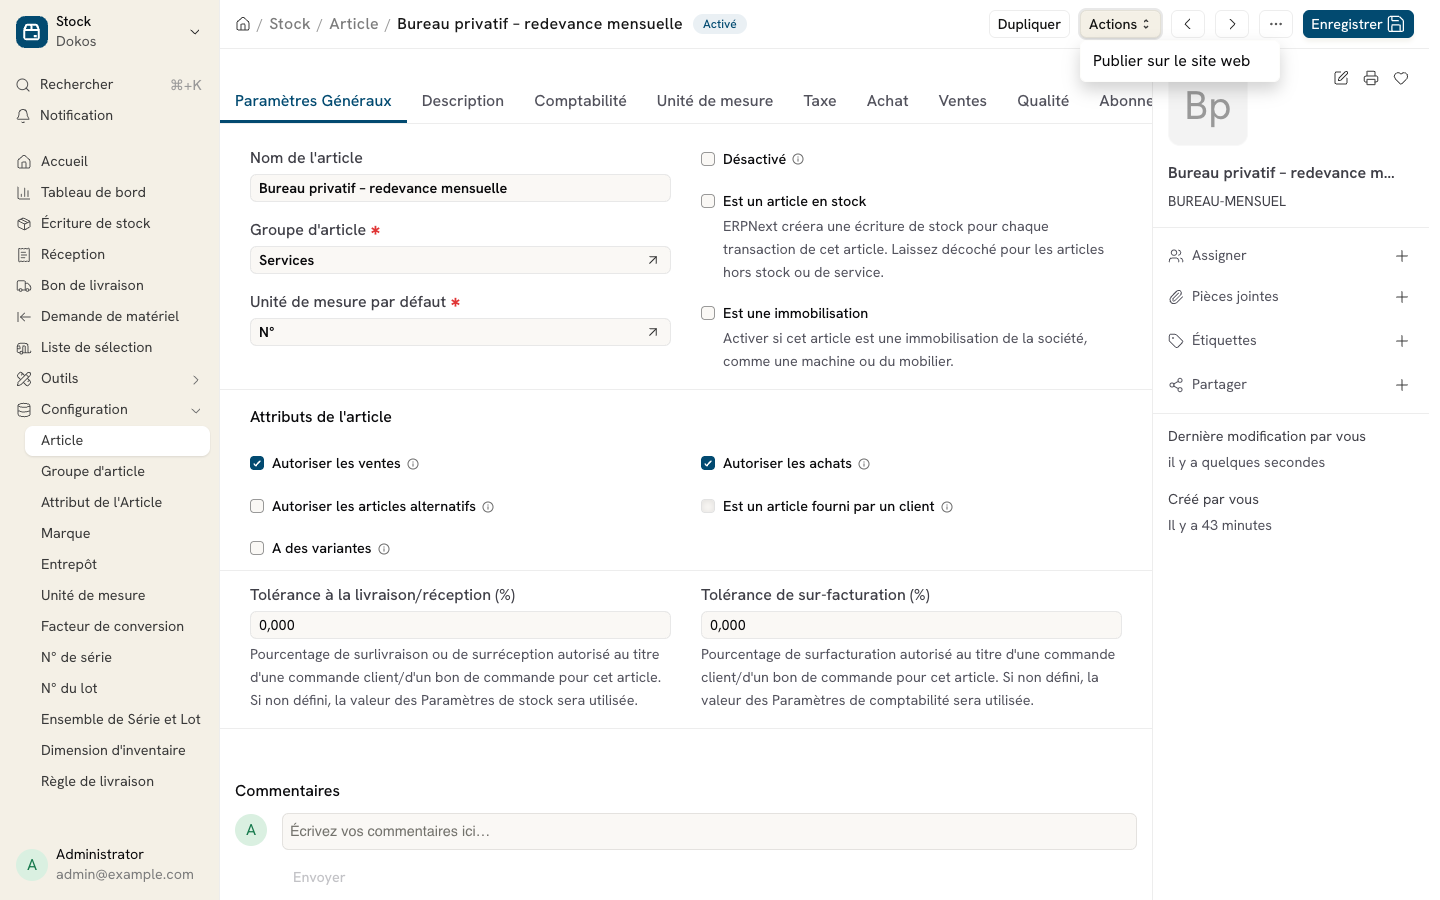
Task: Expand the Stock Dokos workspace switcher
Action: click(x=195, y=32)
